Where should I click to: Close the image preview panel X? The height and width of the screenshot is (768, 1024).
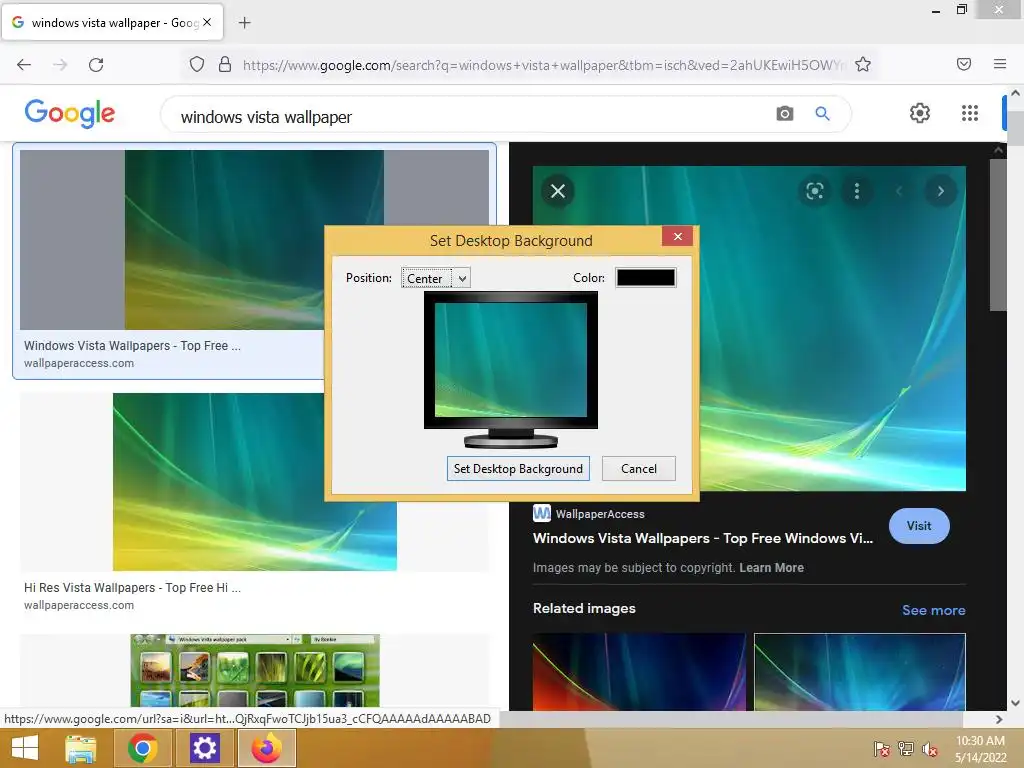(558, 191)
